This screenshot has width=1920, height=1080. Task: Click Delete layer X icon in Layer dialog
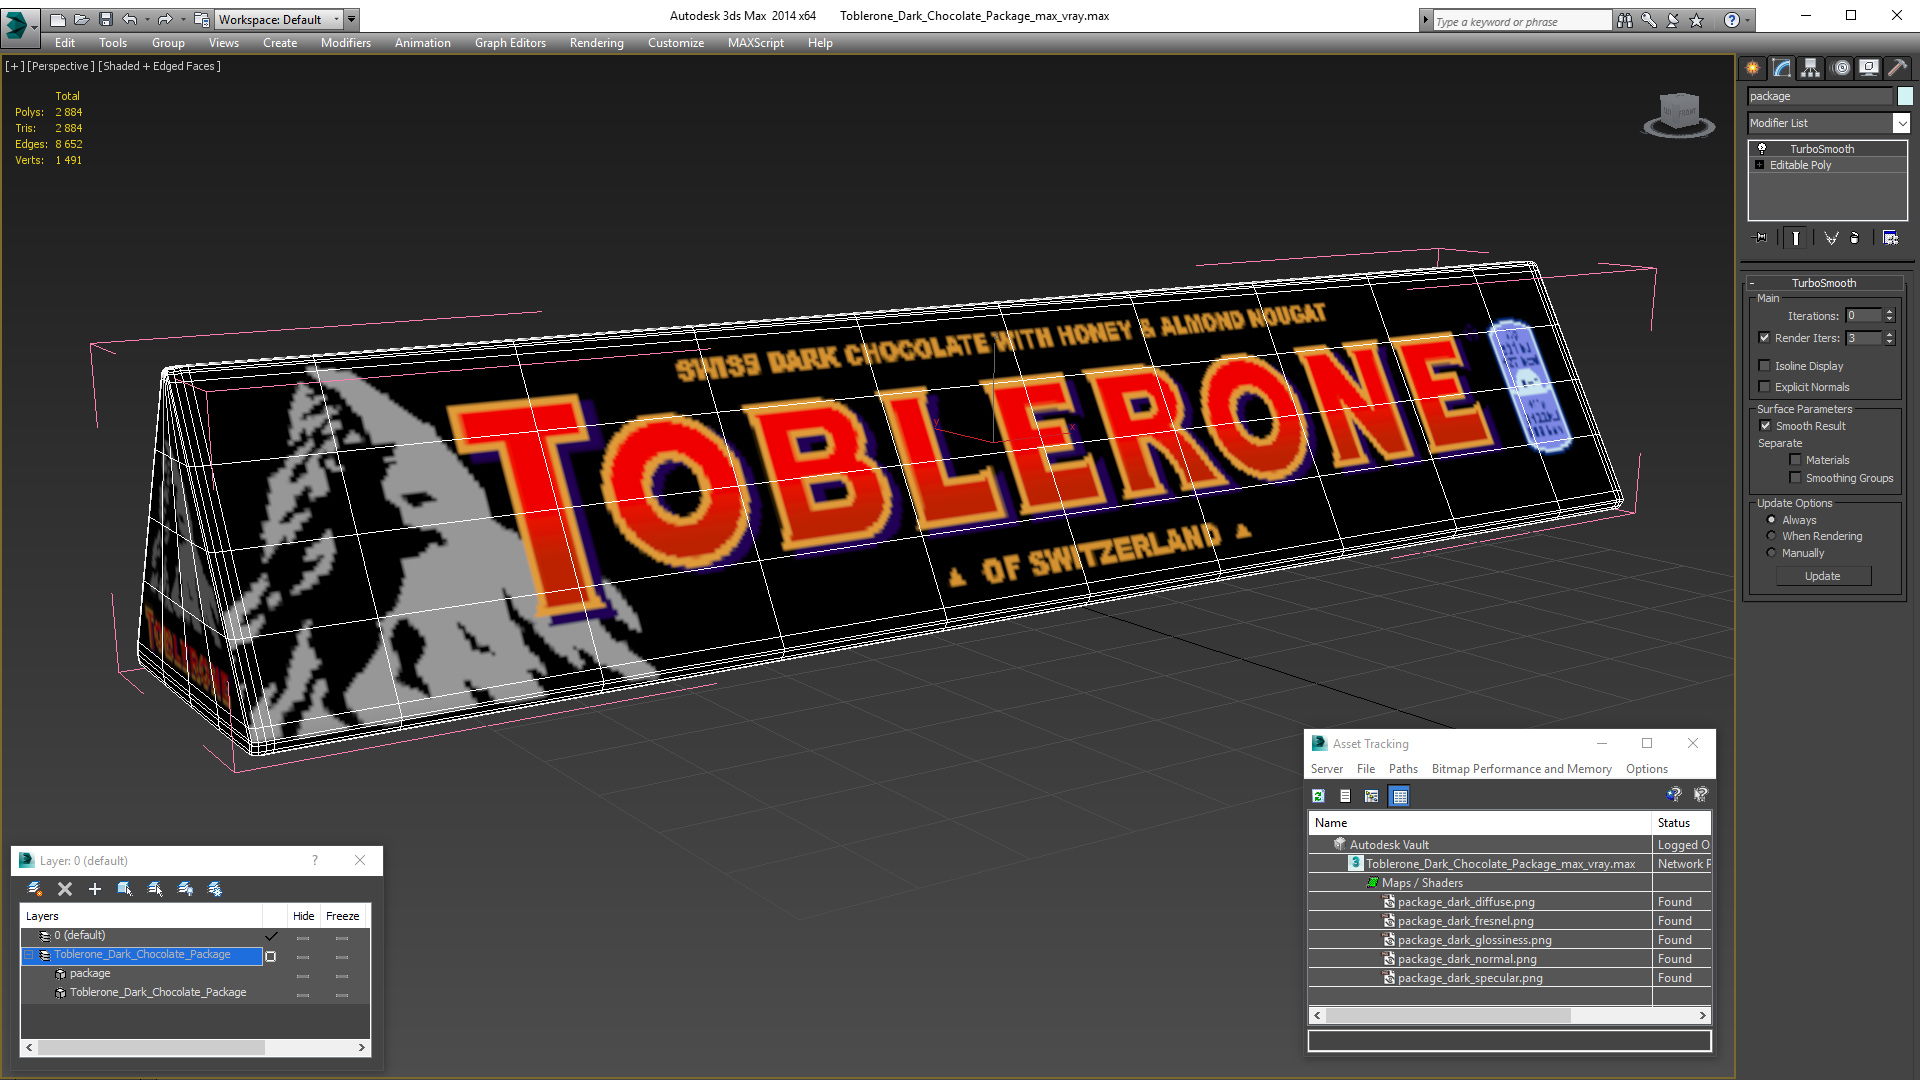[x=65, y=889]
